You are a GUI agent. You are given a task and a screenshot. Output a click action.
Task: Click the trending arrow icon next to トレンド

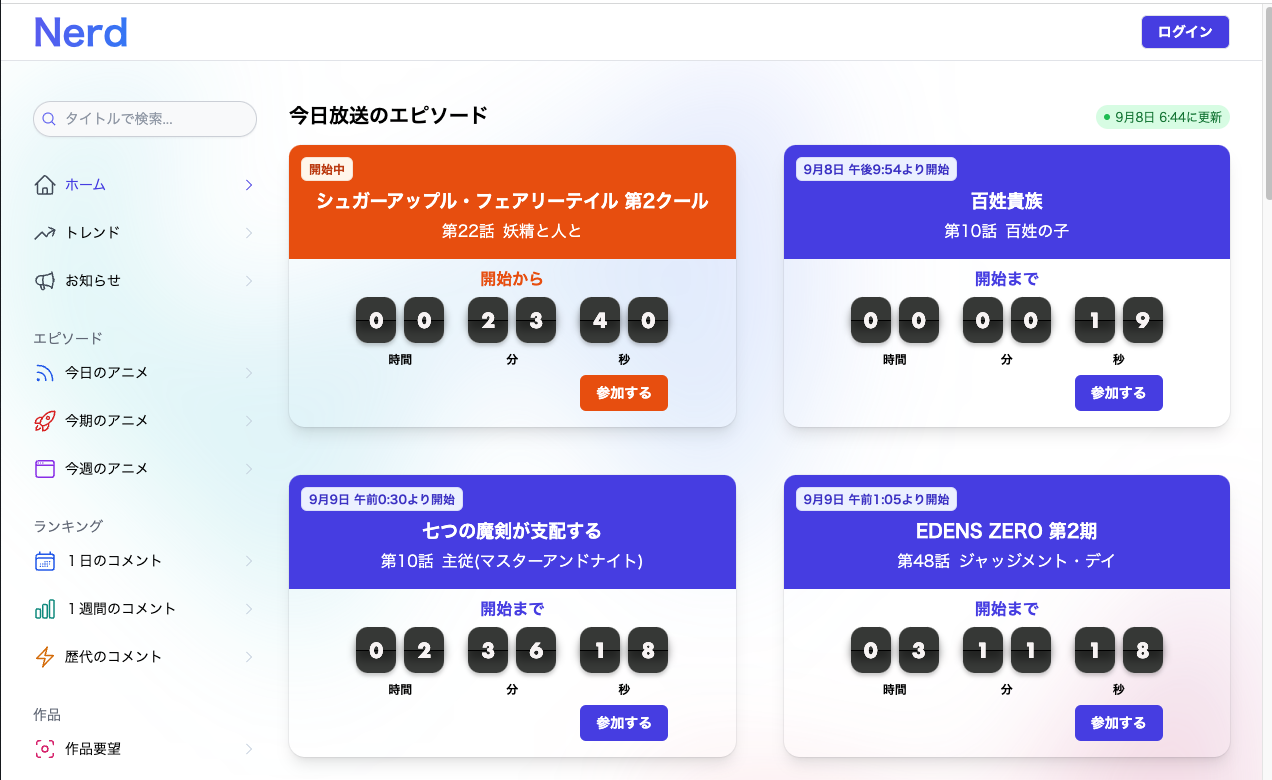click(x=44, y=232)
